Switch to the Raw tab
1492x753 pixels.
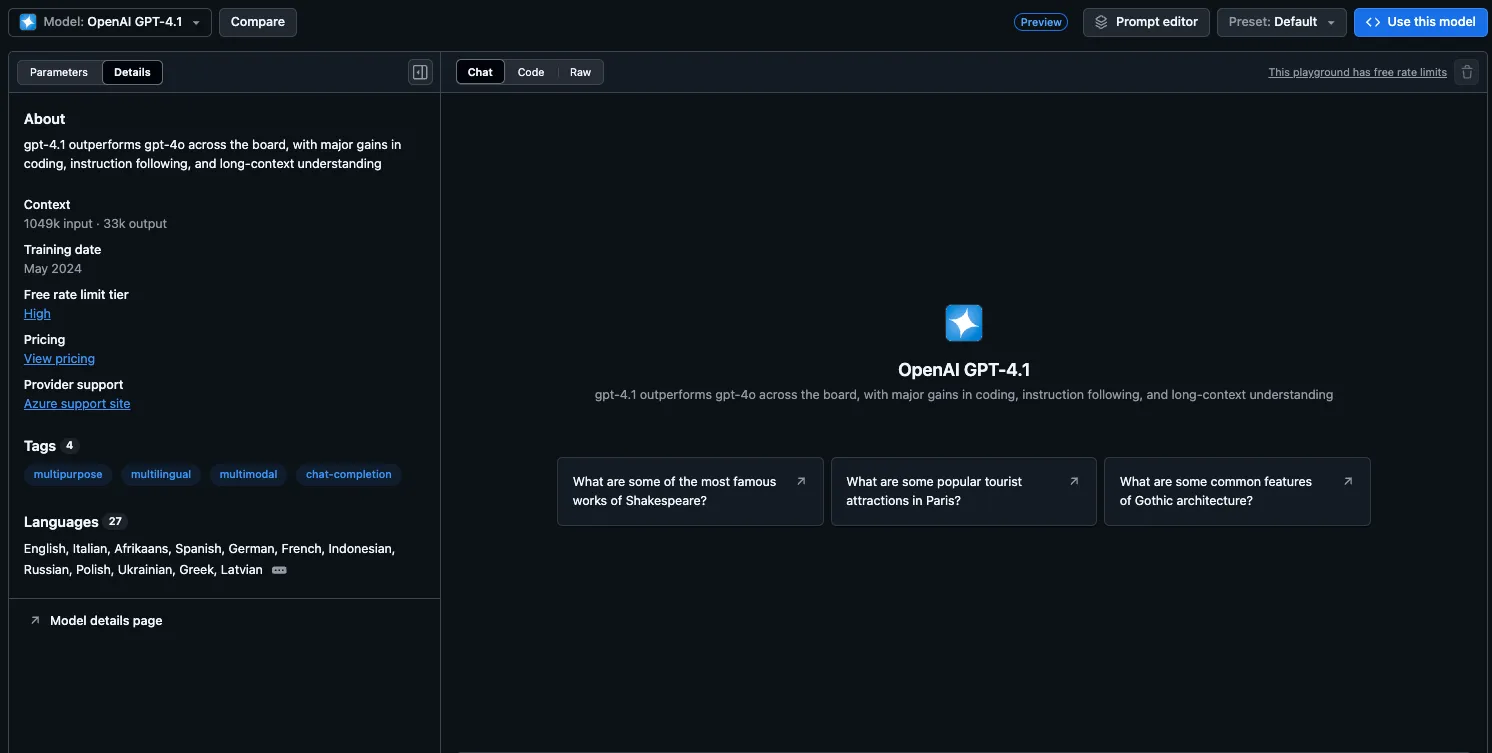click(580, 71)
